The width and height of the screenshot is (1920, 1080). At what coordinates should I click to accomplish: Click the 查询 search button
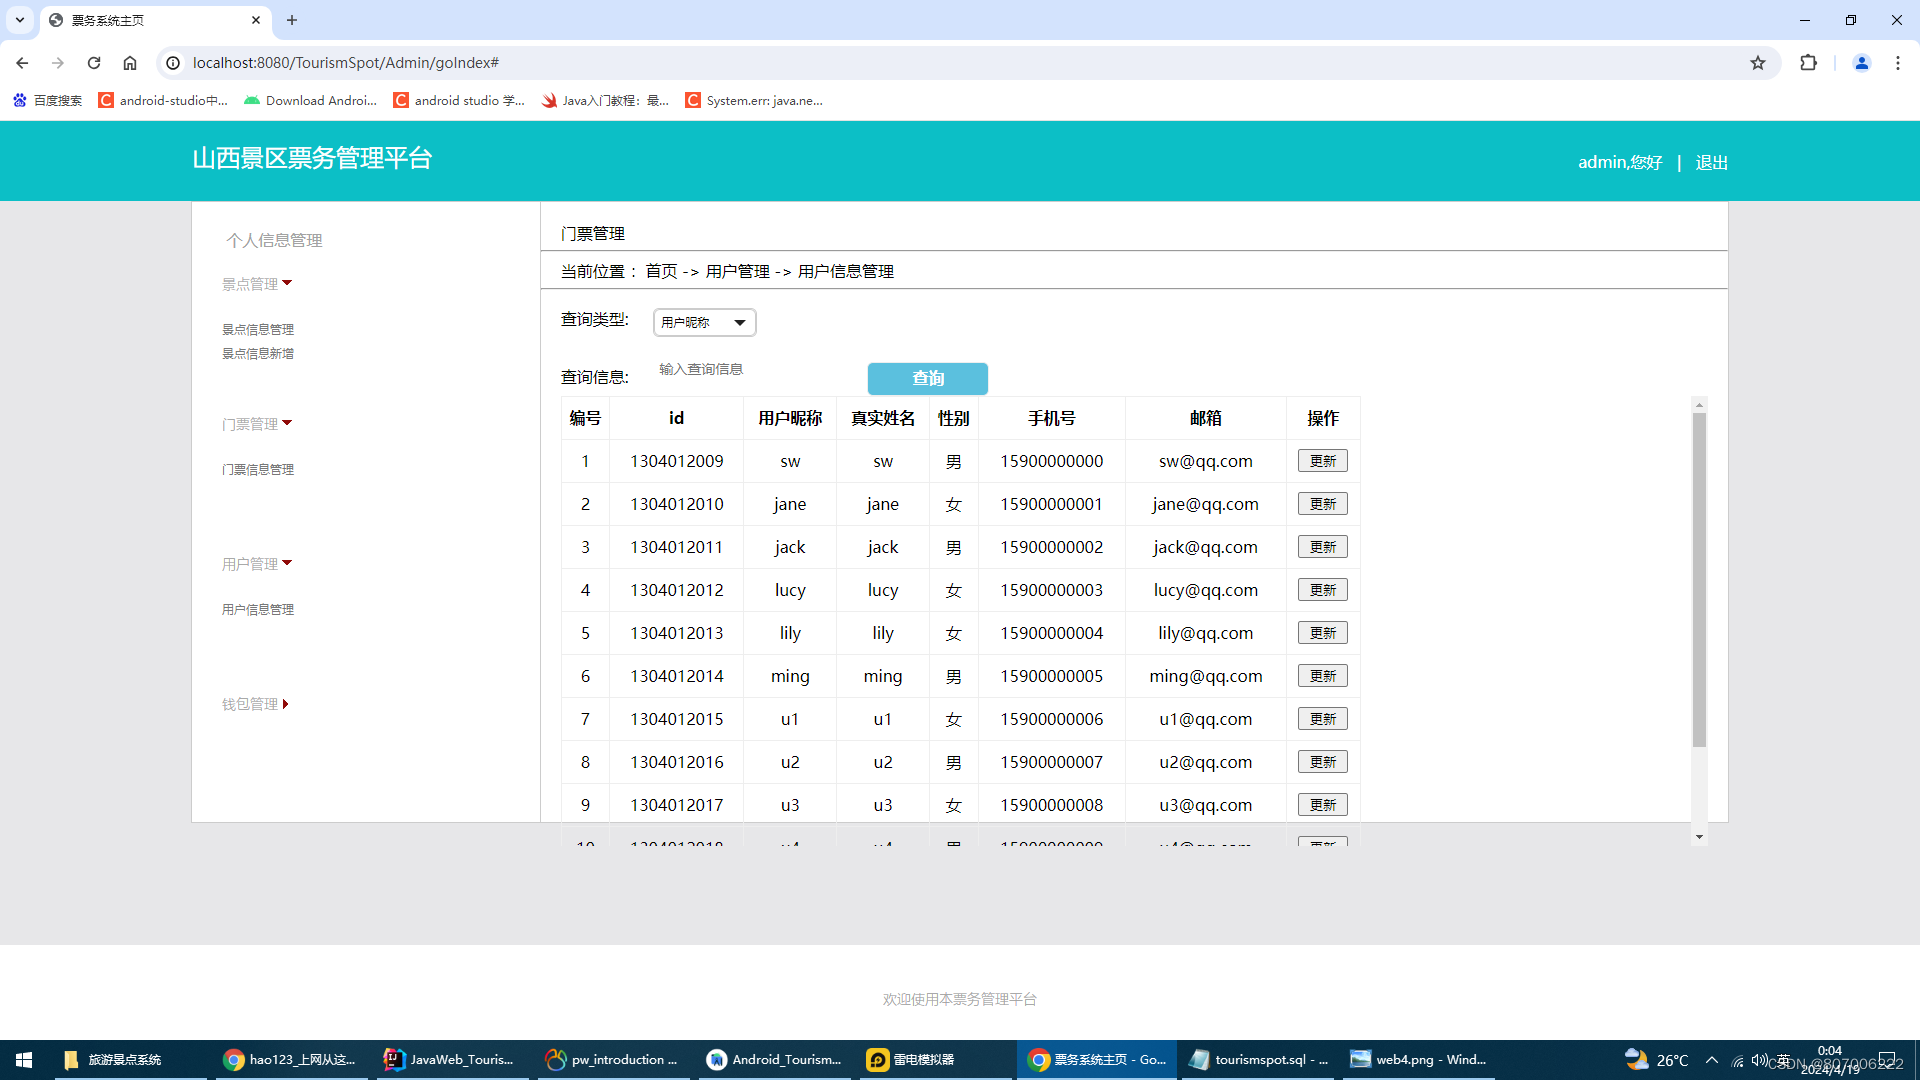[927, 378]
